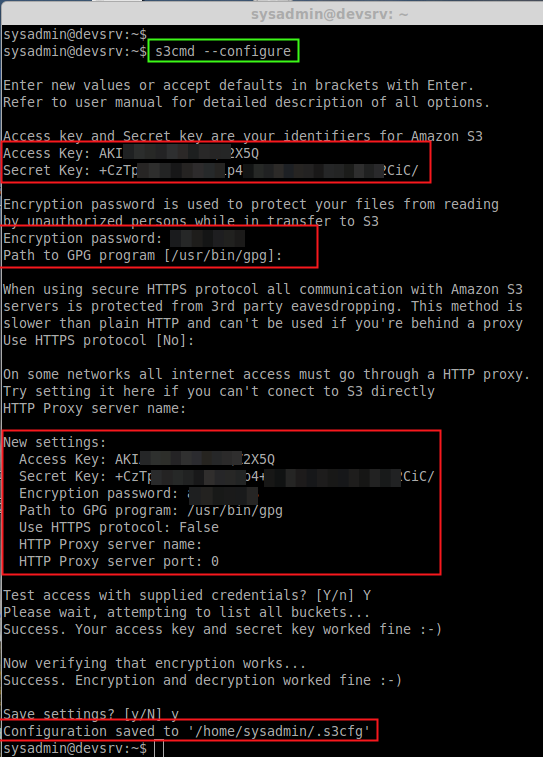Click the Path to GPG program prompt

pyautogui.click(x=142, y=255)
